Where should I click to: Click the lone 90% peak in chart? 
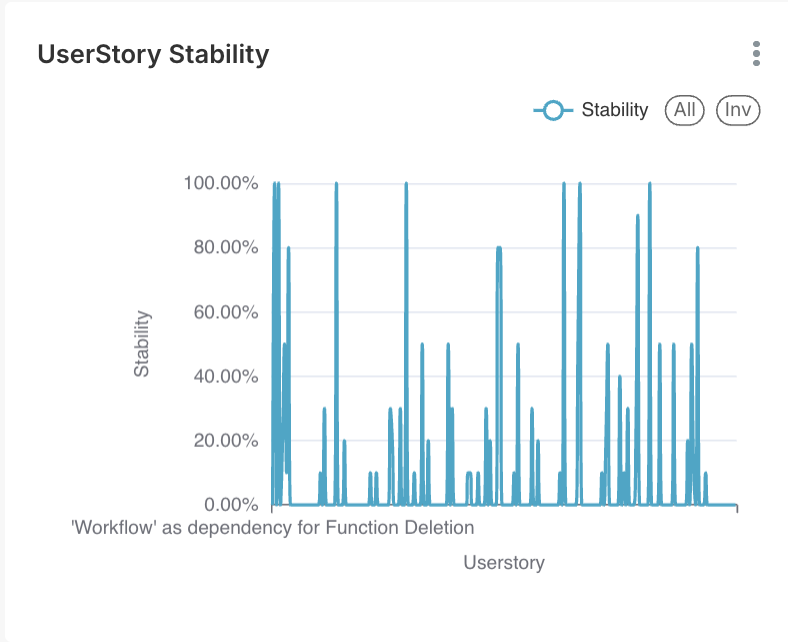[637, 216]
